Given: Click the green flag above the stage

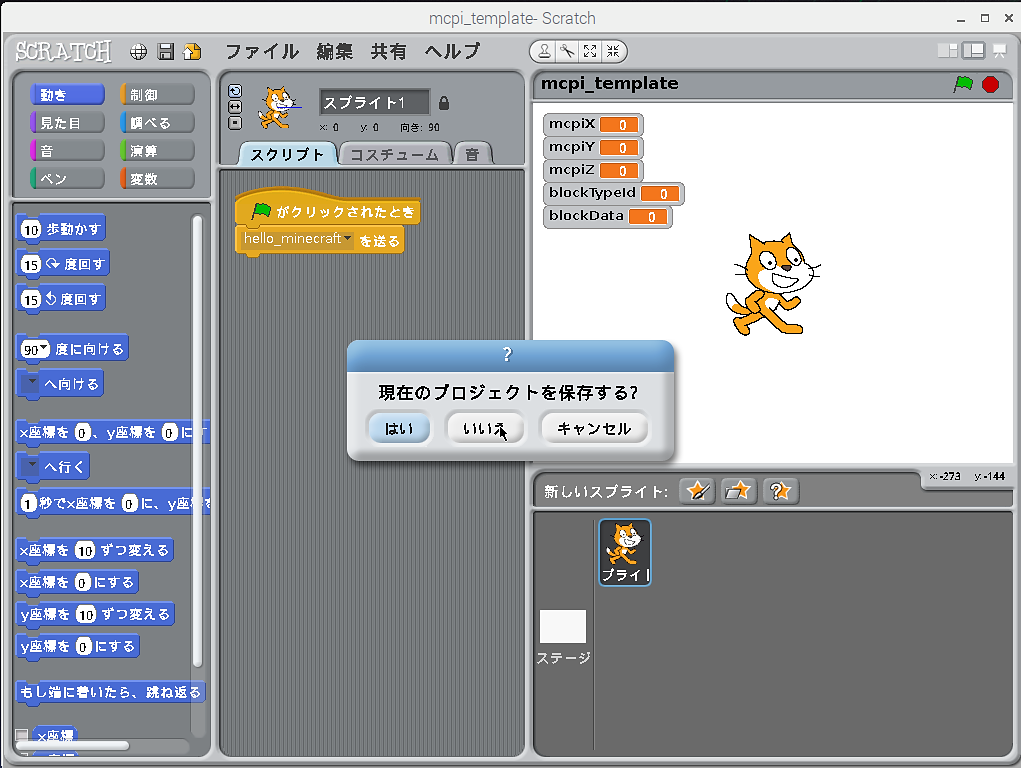Looking at the screenshot, I should pos(963,84).
